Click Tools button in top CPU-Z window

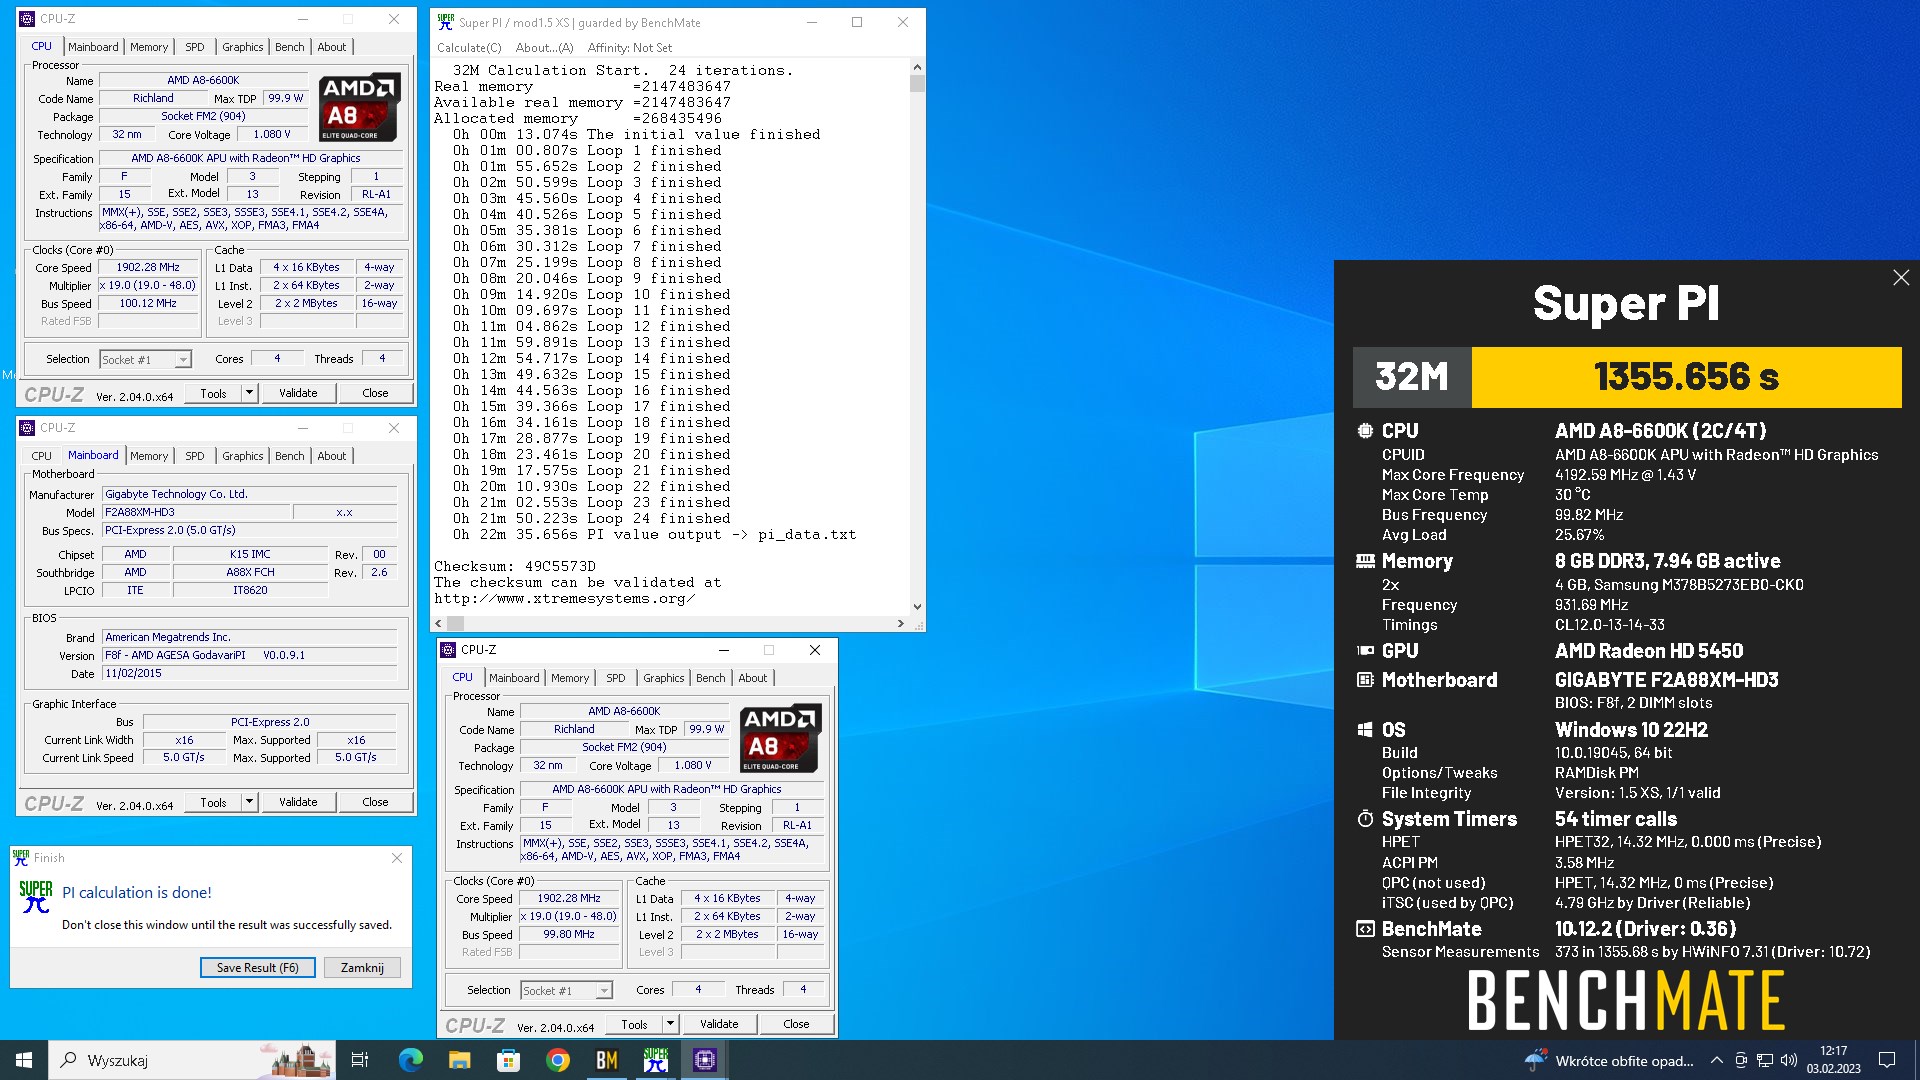(214, 393)
